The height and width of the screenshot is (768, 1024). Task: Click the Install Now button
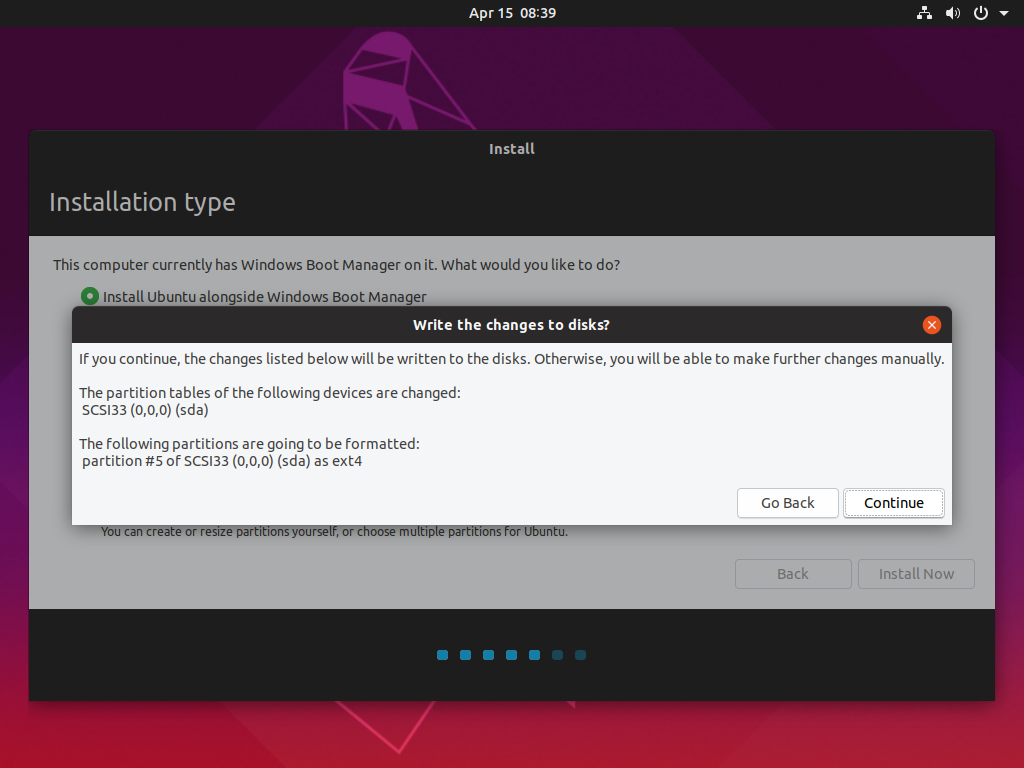pyautogui.click(x=916, y=573)
